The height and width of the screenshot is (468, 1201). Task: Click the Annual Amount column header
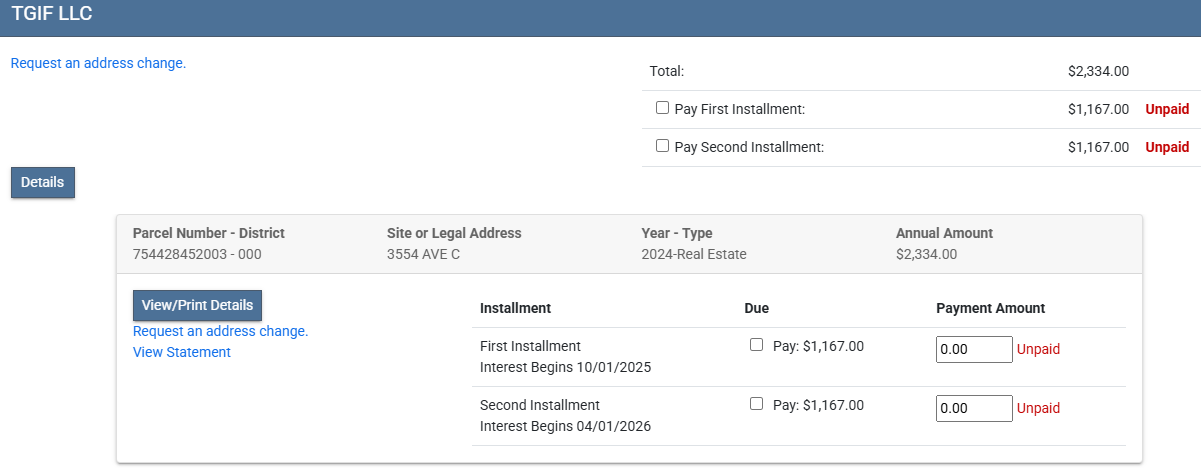pyautogui.click(x=944, y=233)
